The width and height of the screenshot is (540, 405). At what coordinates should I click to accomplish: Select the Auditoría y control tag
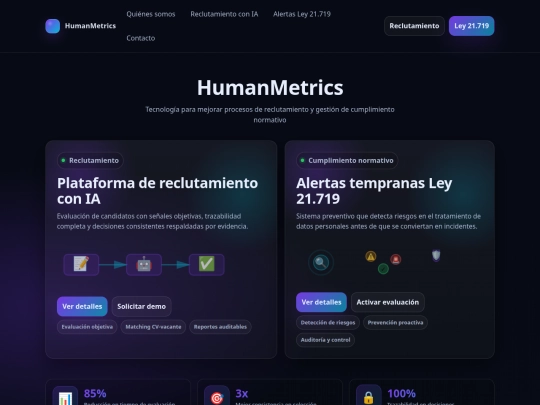[325, 340]
